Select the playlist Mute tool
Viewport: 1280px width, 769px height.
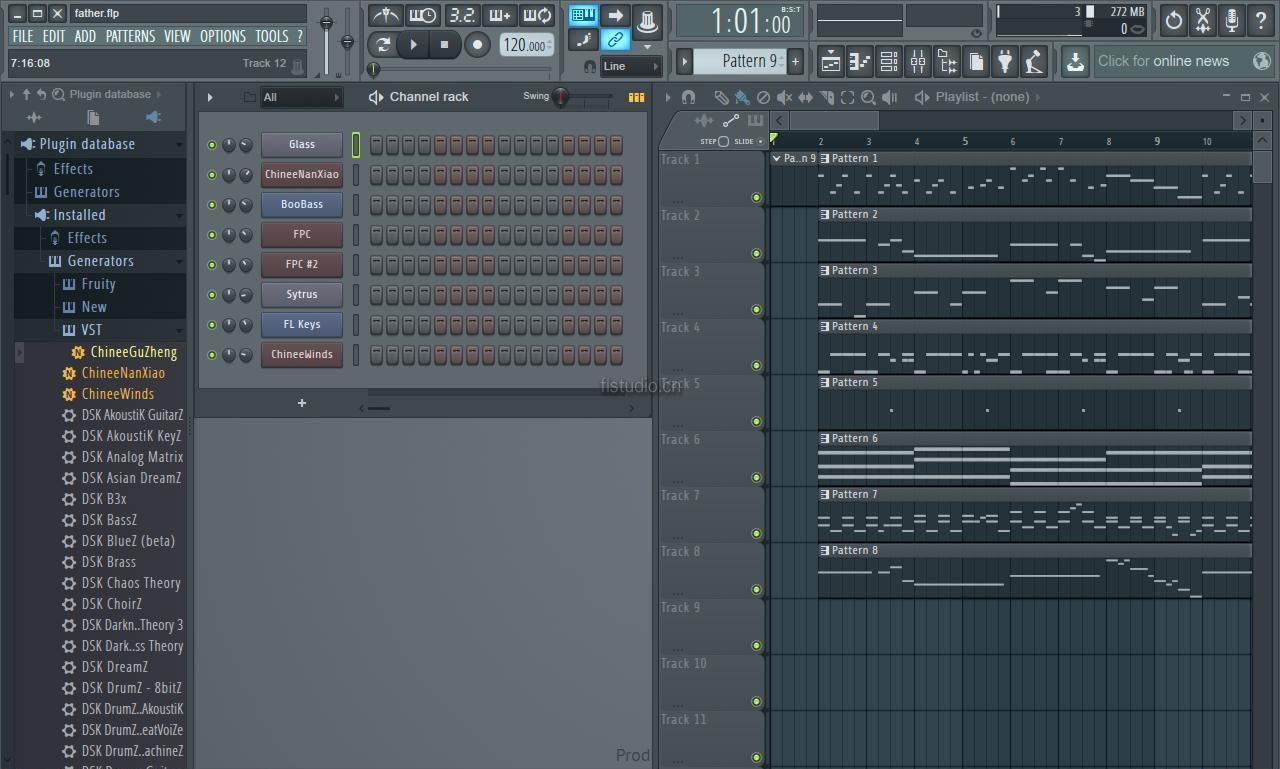coord(784,97)
